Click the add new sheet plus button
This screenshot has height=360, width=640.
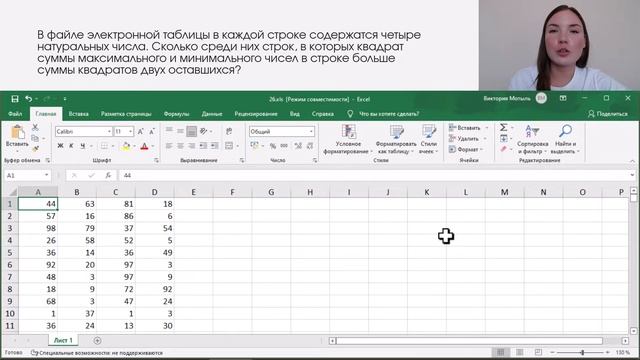tap(97, 340)
